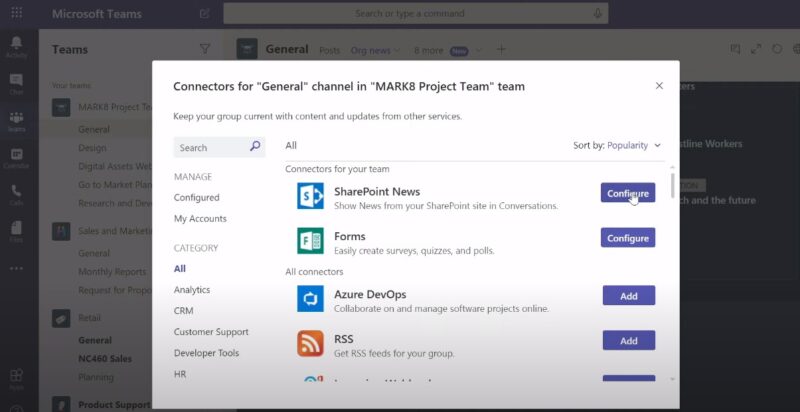Open more apps ellipsis in left rail
This screenshot has width=800, height=412.
tap(16, 268)
